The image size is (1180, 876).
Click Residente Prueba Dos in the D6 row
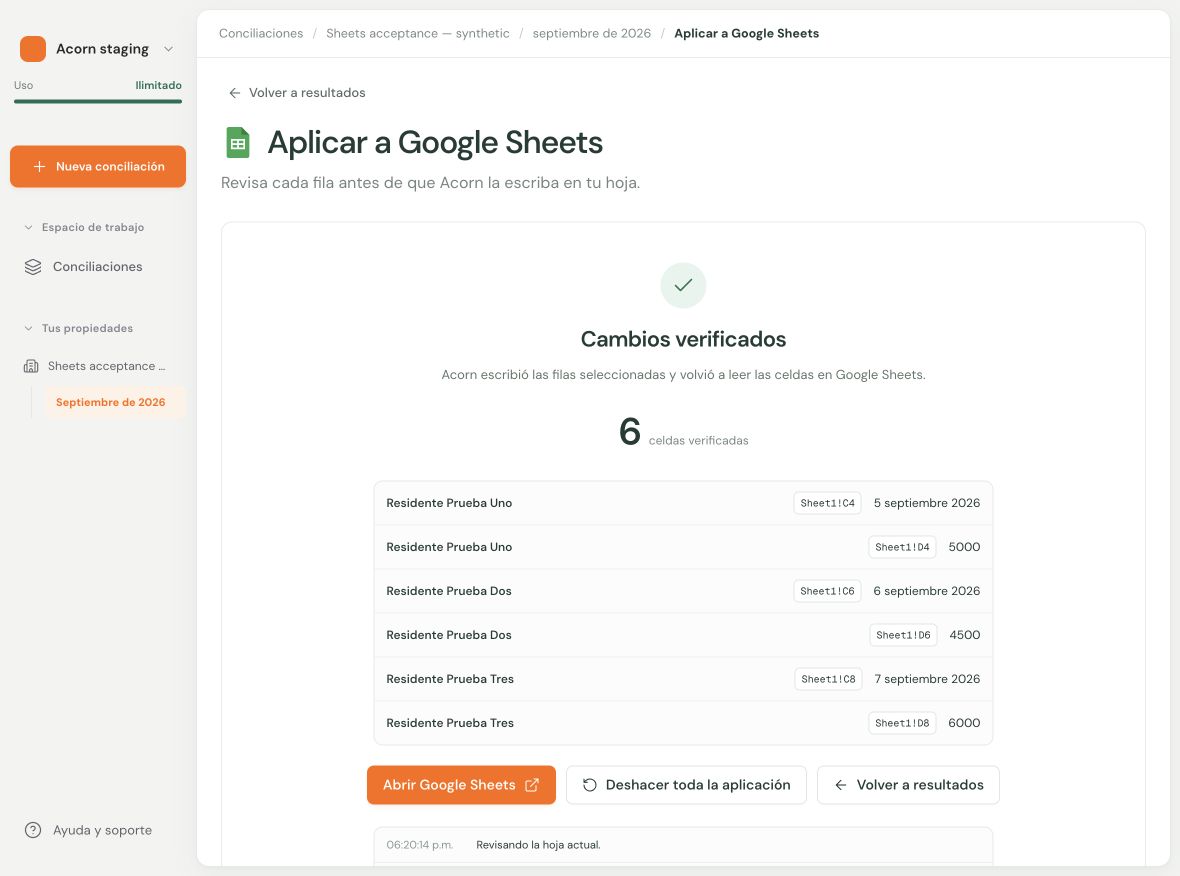pos(449,635)
